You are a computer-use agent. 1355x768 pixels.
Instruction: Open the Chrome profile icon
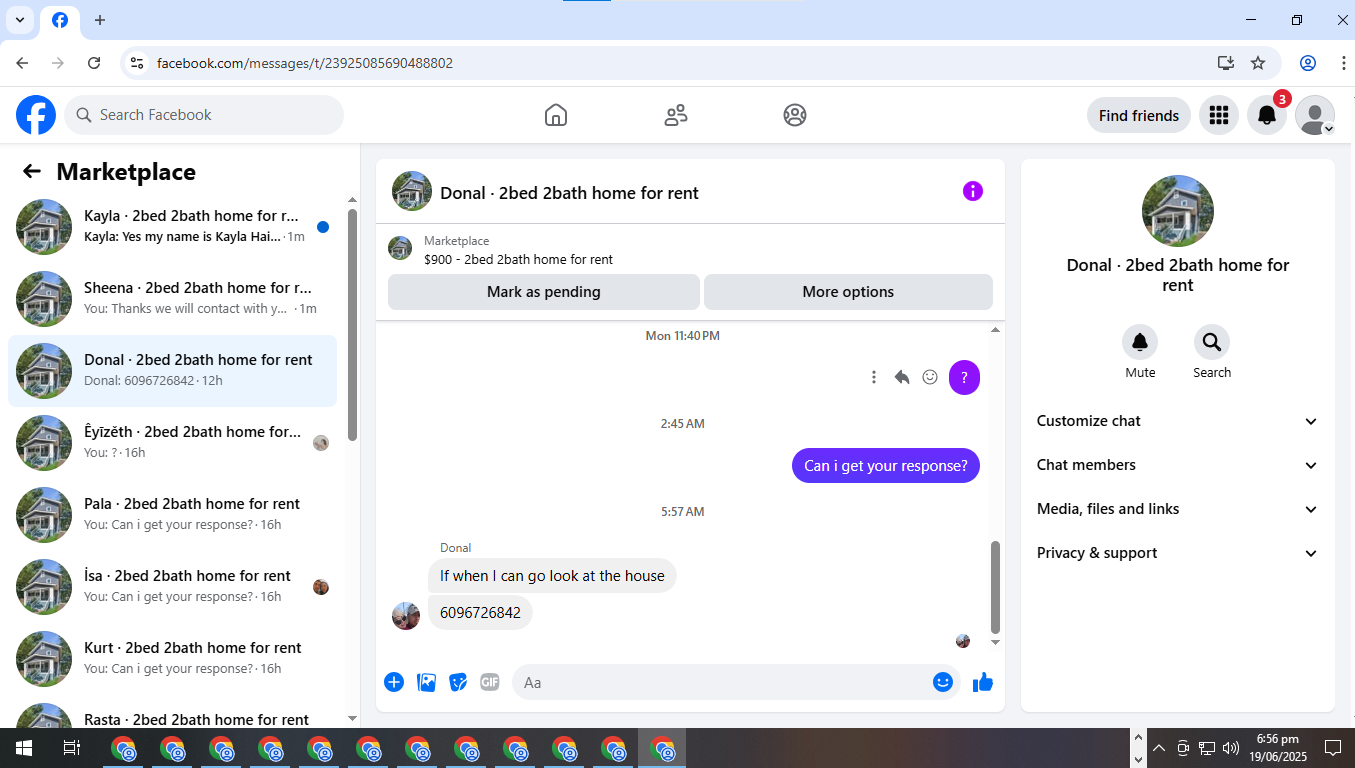click(1308, 63)
